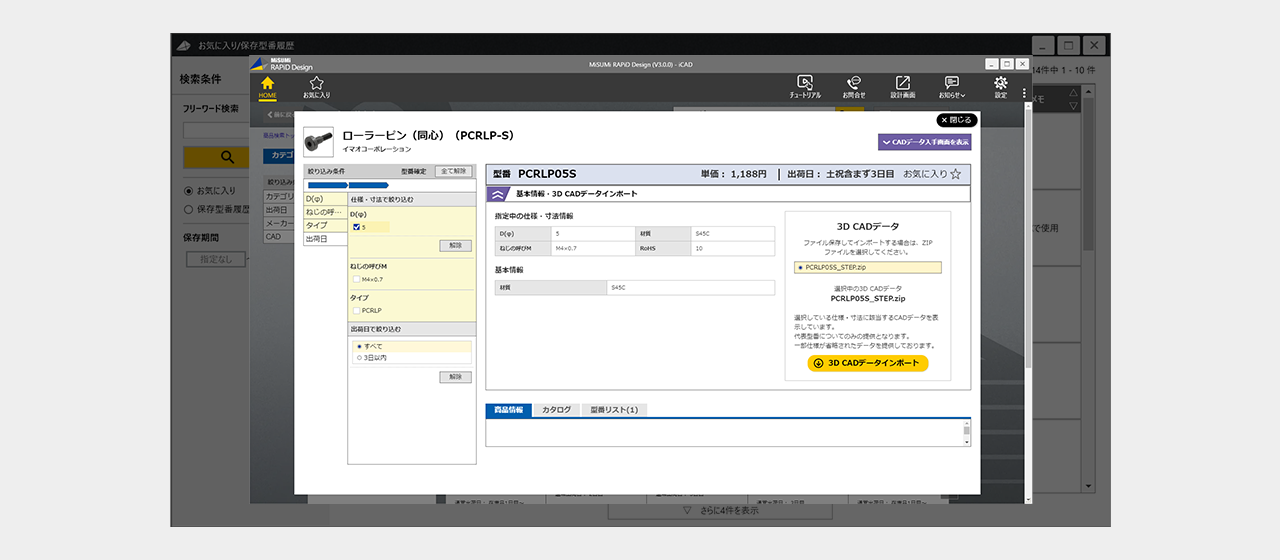The image size is (1280, 560).
Task: Switch to the カタログ tab
Action: tap(556, 410)
